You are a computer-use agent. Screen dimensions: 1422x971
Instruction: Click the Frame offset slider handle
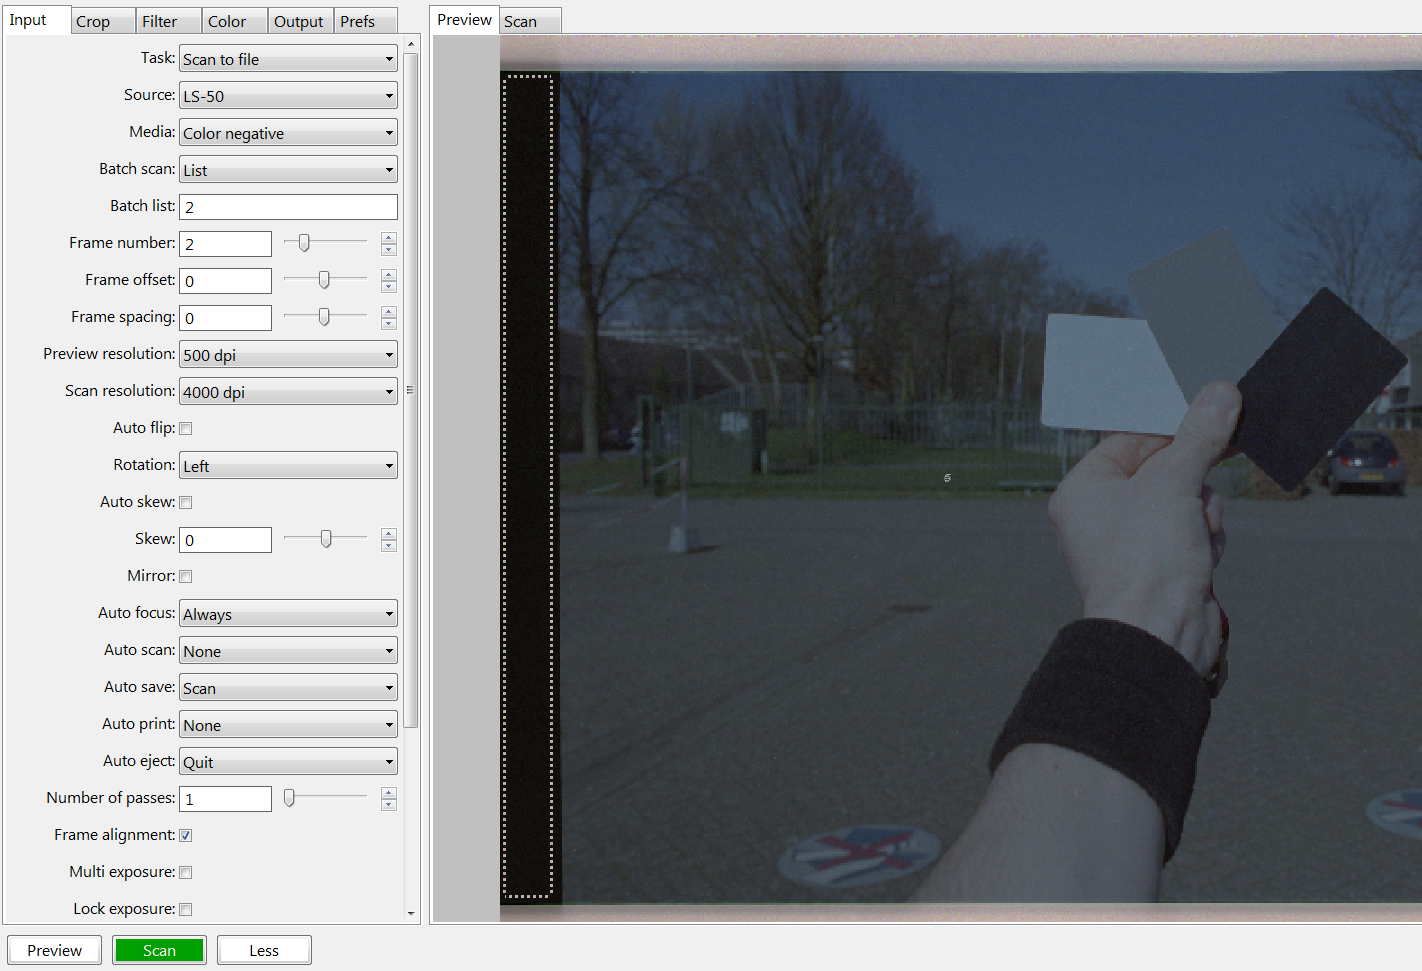coord(323,280)
